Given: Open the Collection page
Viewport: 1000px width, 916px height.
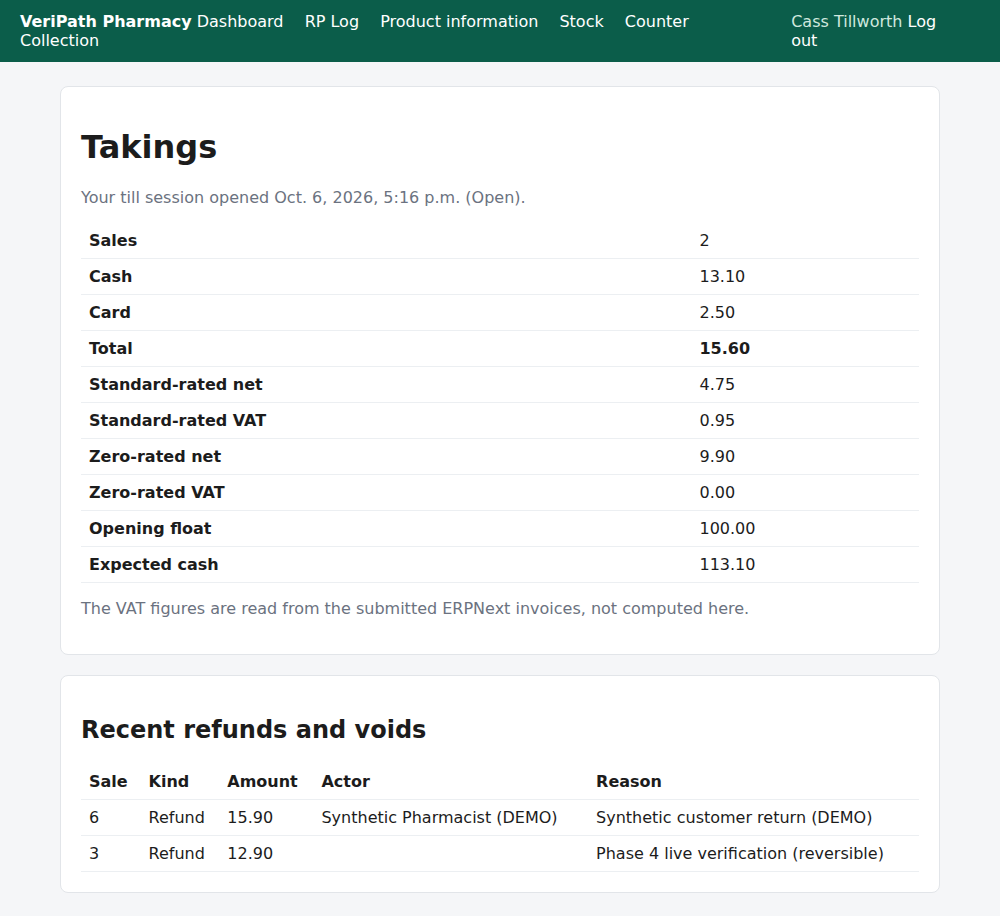Looking at the screenshot, I should pos(59,40).
